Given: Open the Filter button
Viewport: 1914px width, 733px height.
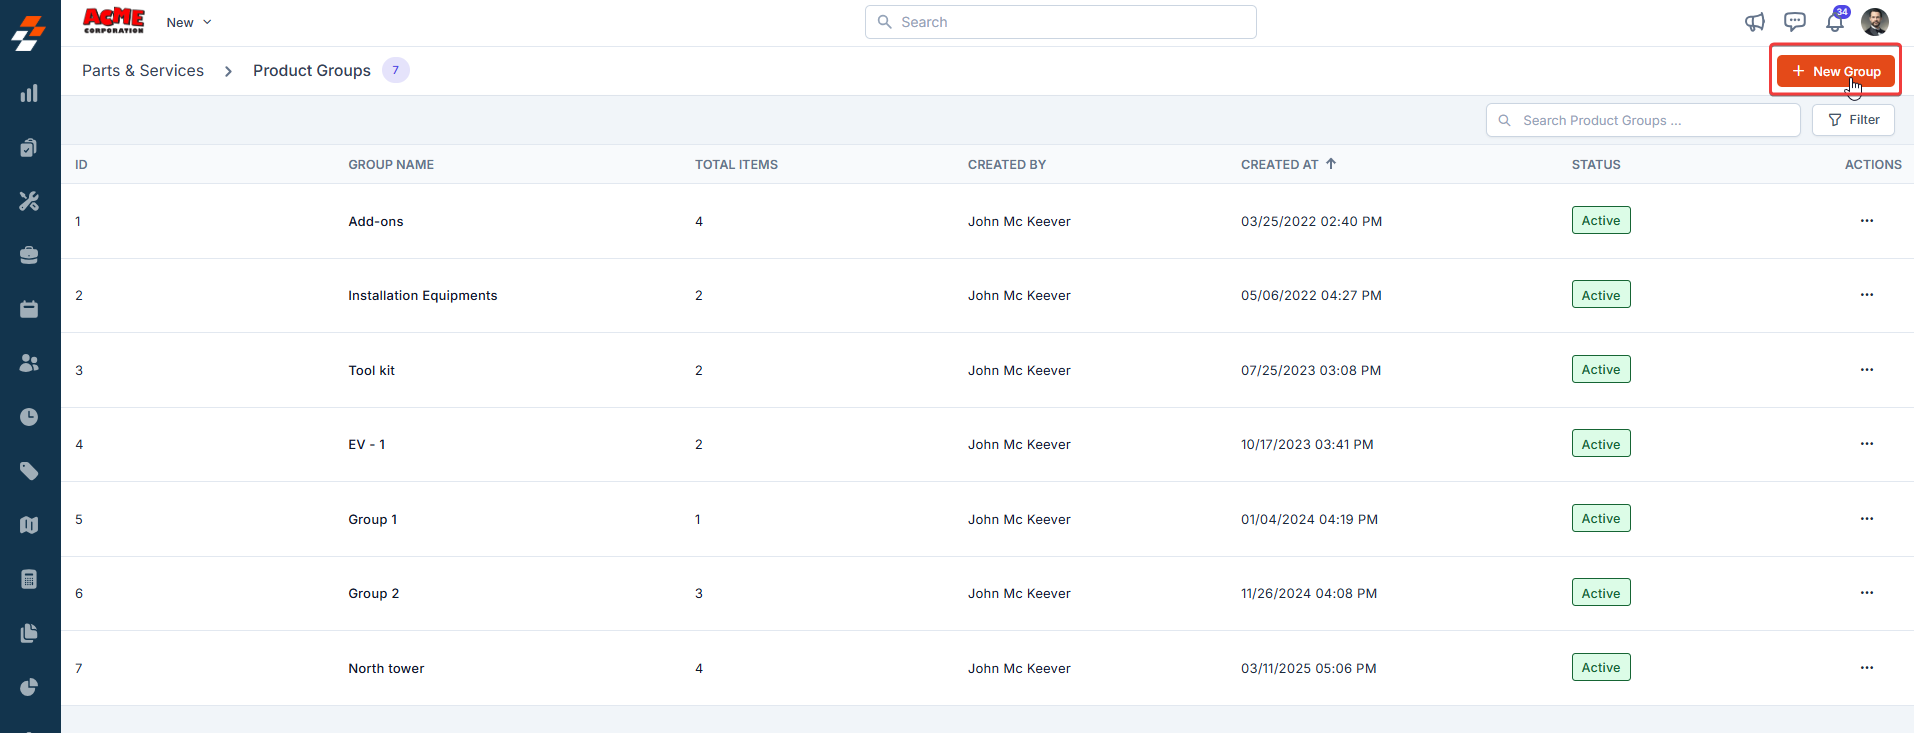Looking at the screenshot, I should [1853, 120].
